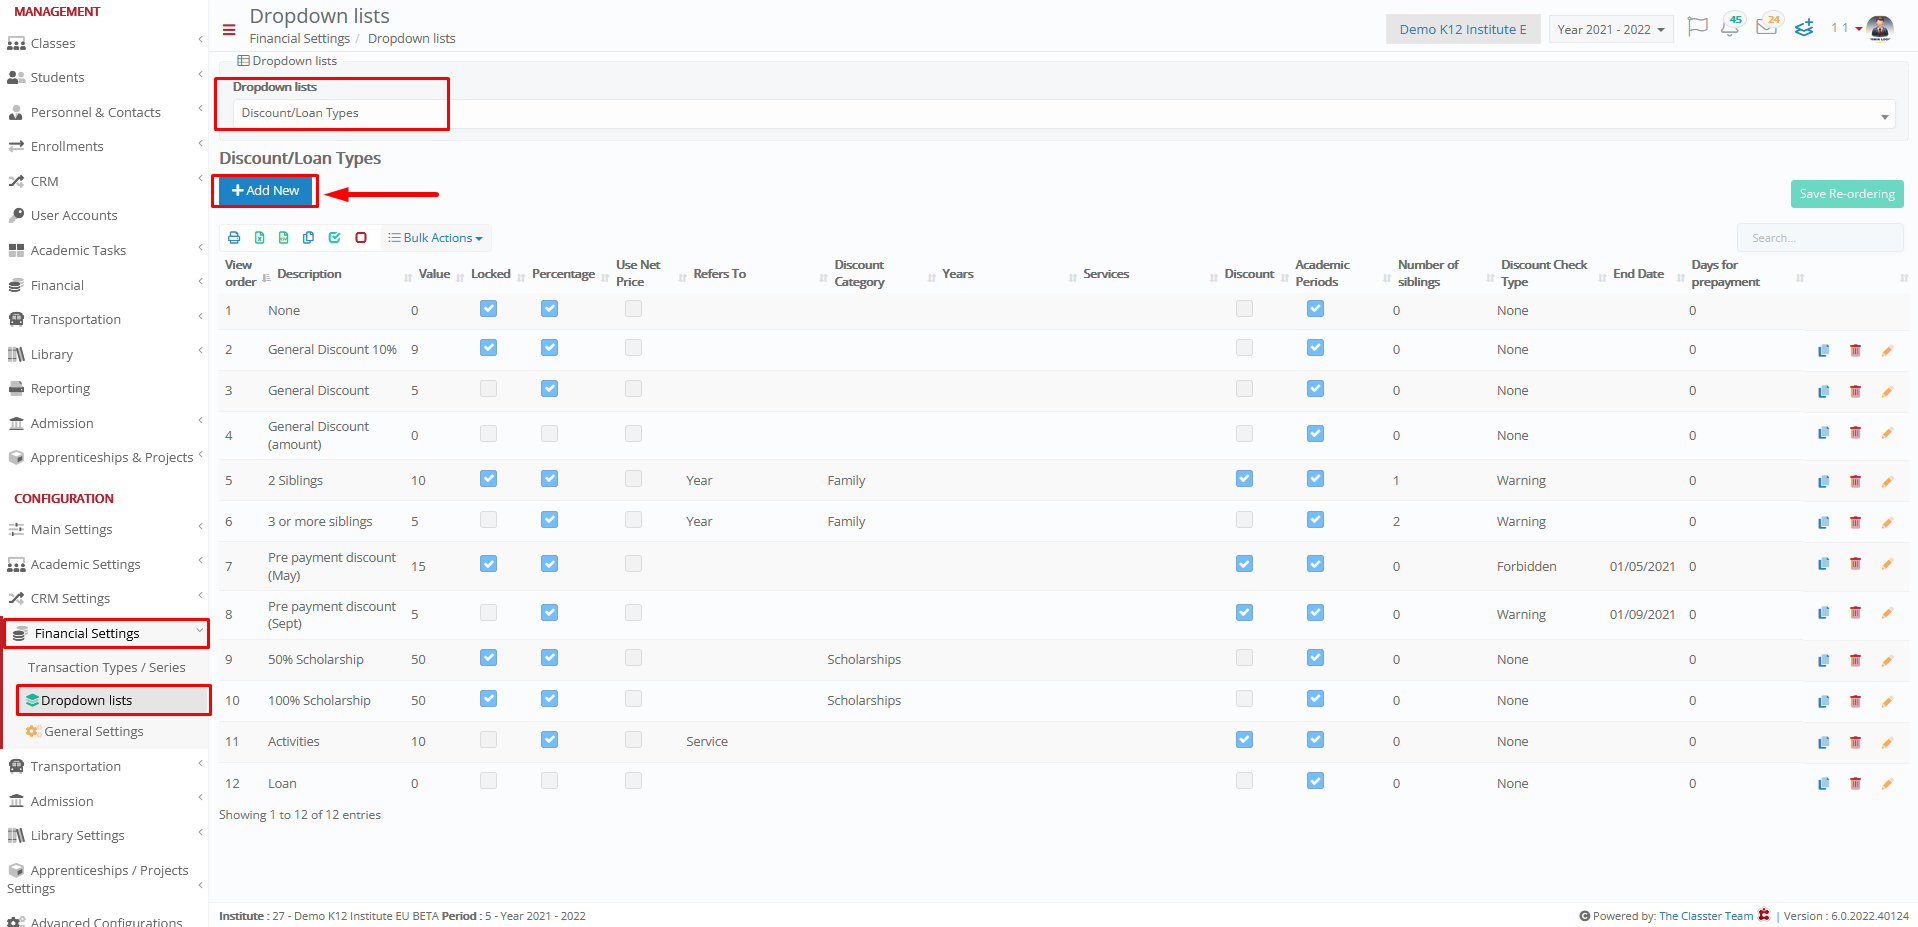
Task: Open the Bulk Actions dropdown
Action: [435, 238]
